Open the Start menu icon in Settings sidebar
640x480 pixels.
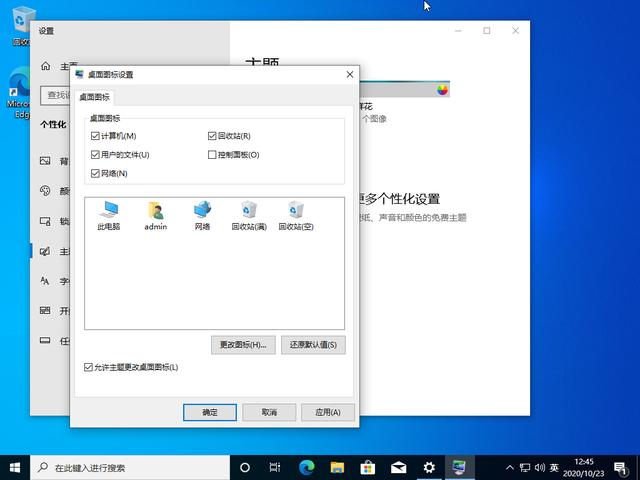(45, 311)
